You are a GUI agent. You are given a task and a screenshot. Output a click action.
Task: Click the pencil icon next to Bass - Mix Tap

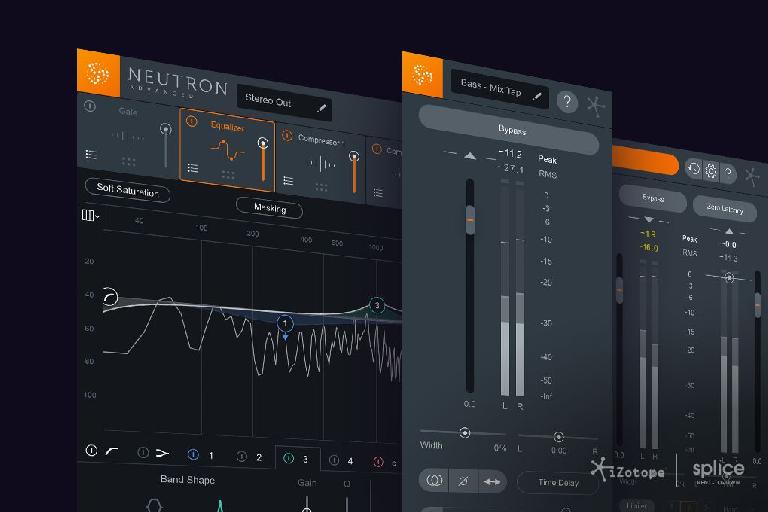pyautogui.click(x=537, y=97)
